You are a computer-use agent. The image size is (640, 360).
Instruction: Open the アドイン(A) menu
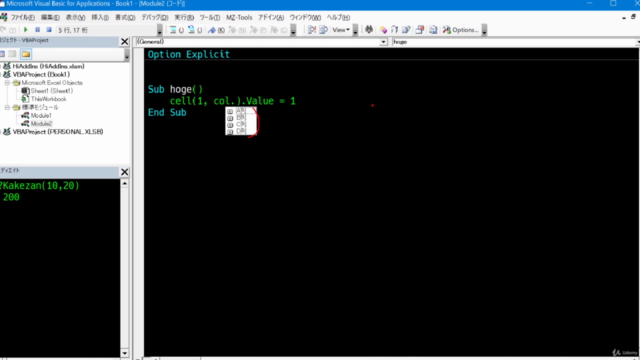[x=271, y=18]
